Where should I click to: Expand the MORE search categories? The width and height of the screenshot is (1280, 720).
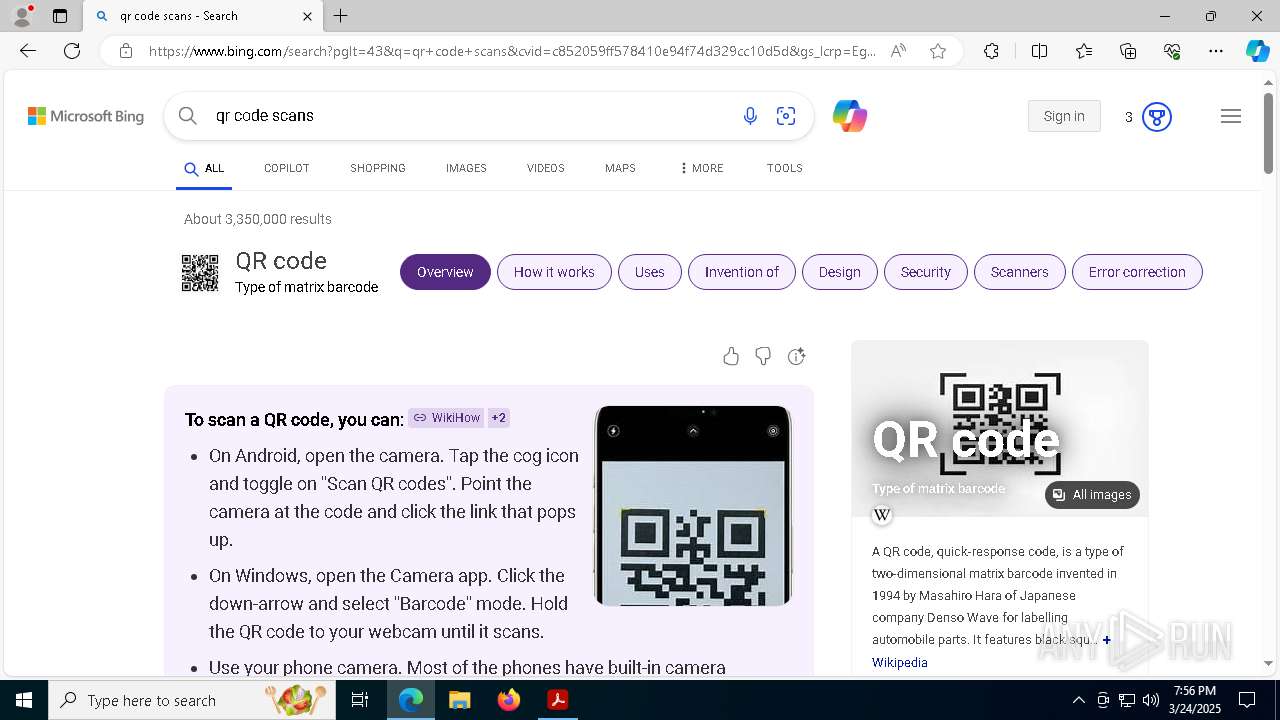pyautogui.click(x=701, y=168)
